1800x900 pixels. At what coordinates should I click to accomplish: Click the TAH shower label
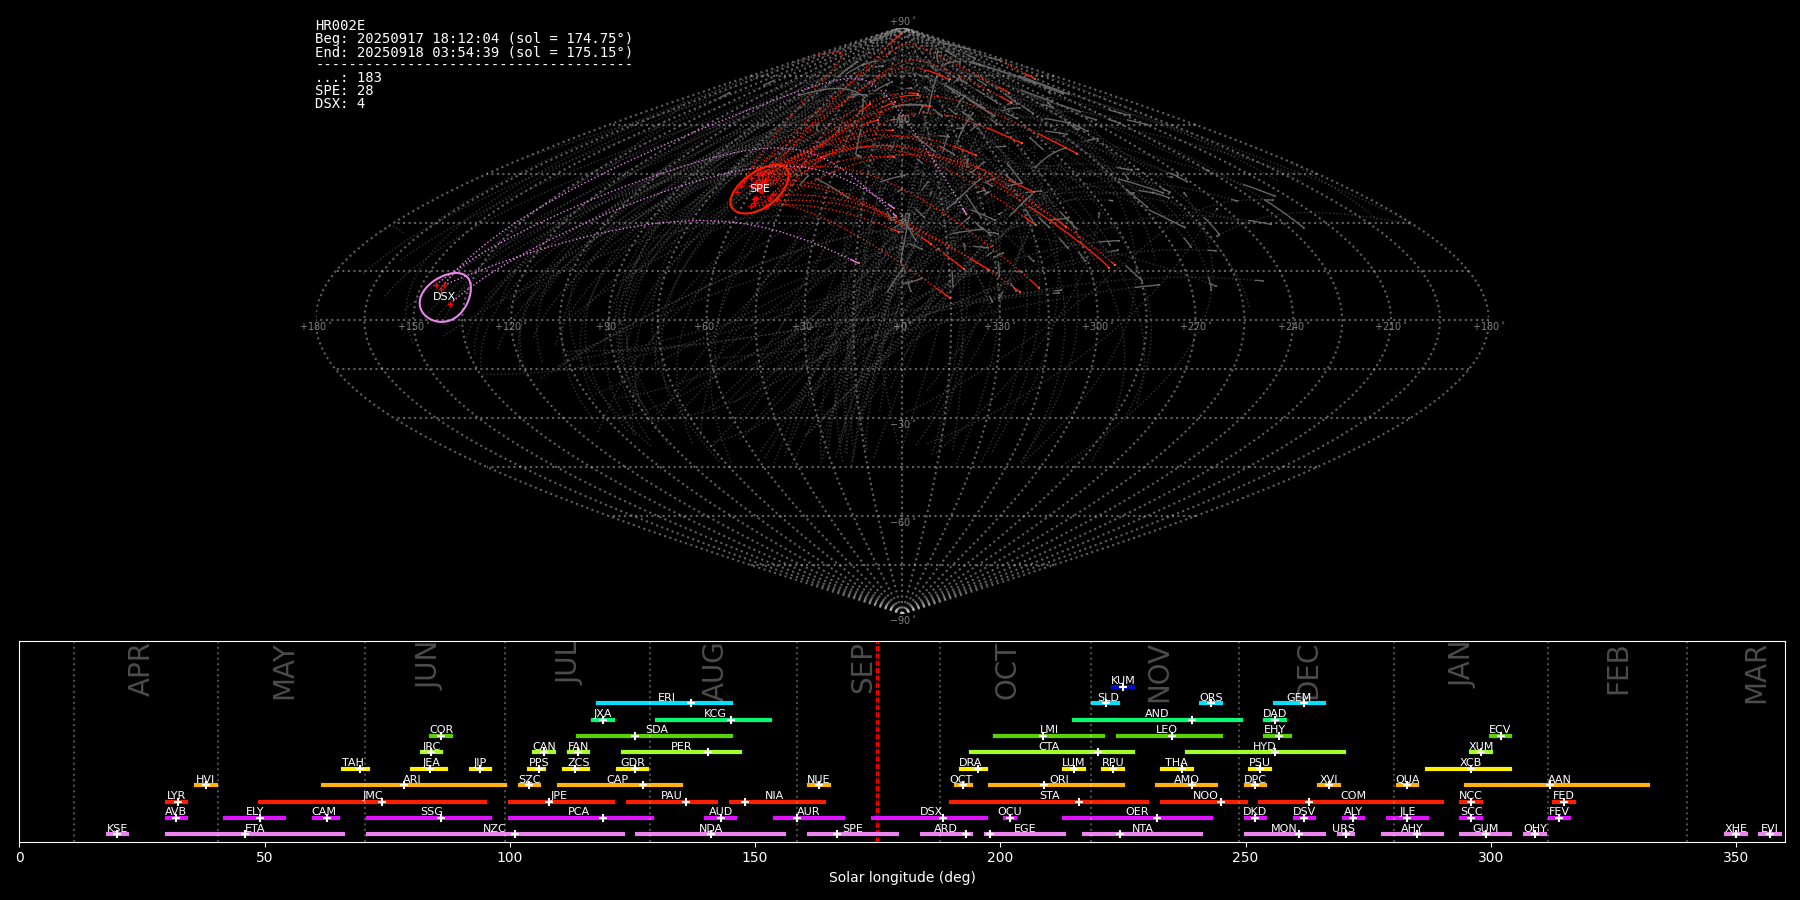(353, 763)
